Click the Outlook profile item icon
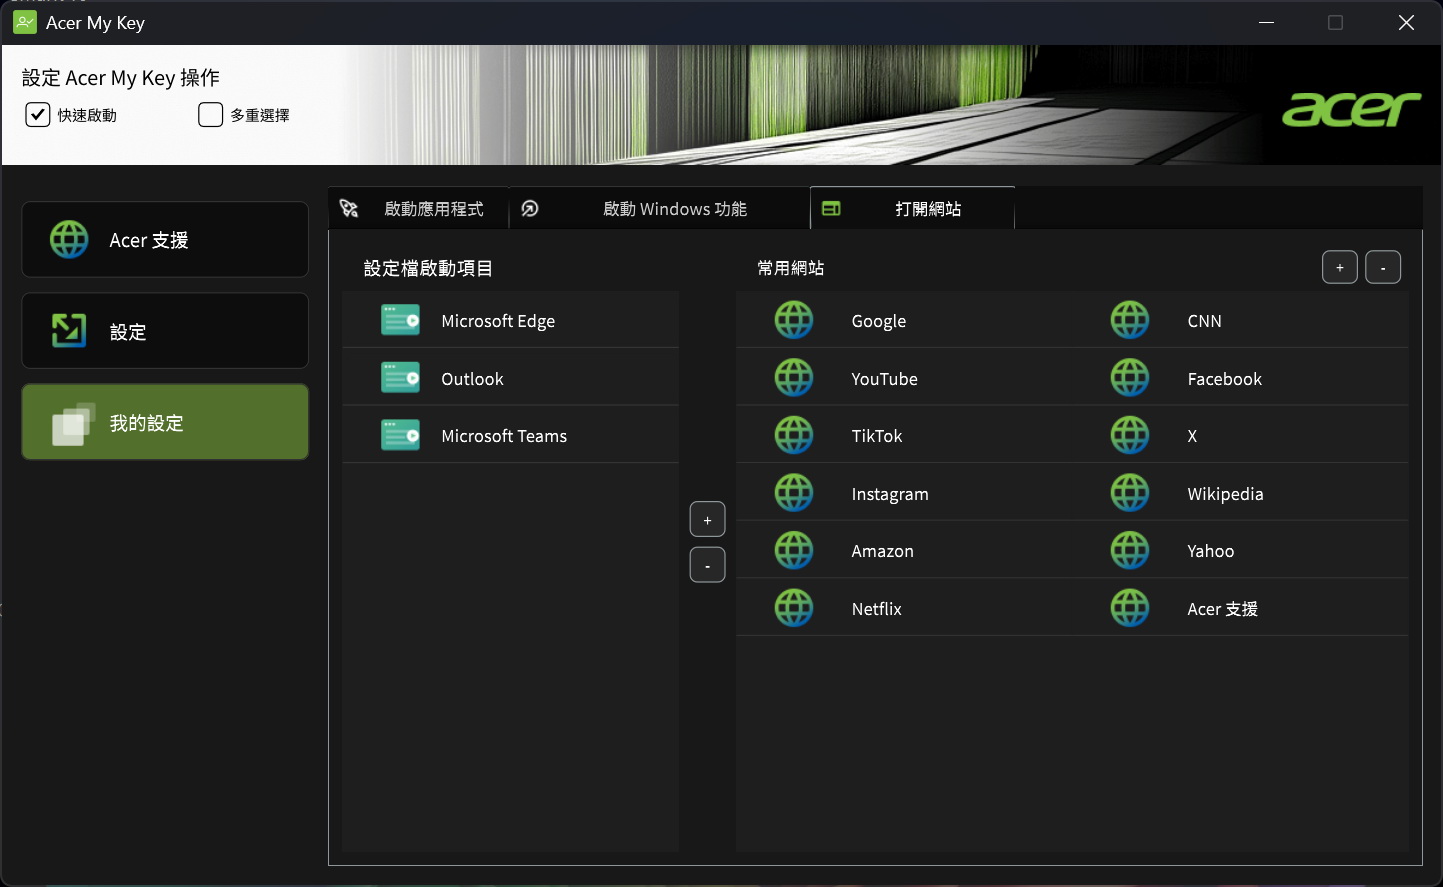Screen dimensions: 1443x887 pyautogui.click(x=400, y=378)
